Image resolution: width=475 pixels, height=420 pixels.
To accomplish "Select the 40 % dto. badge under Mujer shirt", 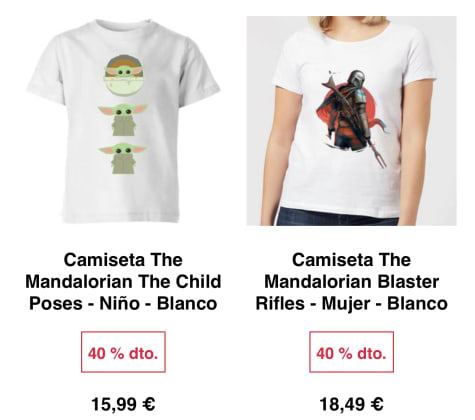I will (351, 352).
